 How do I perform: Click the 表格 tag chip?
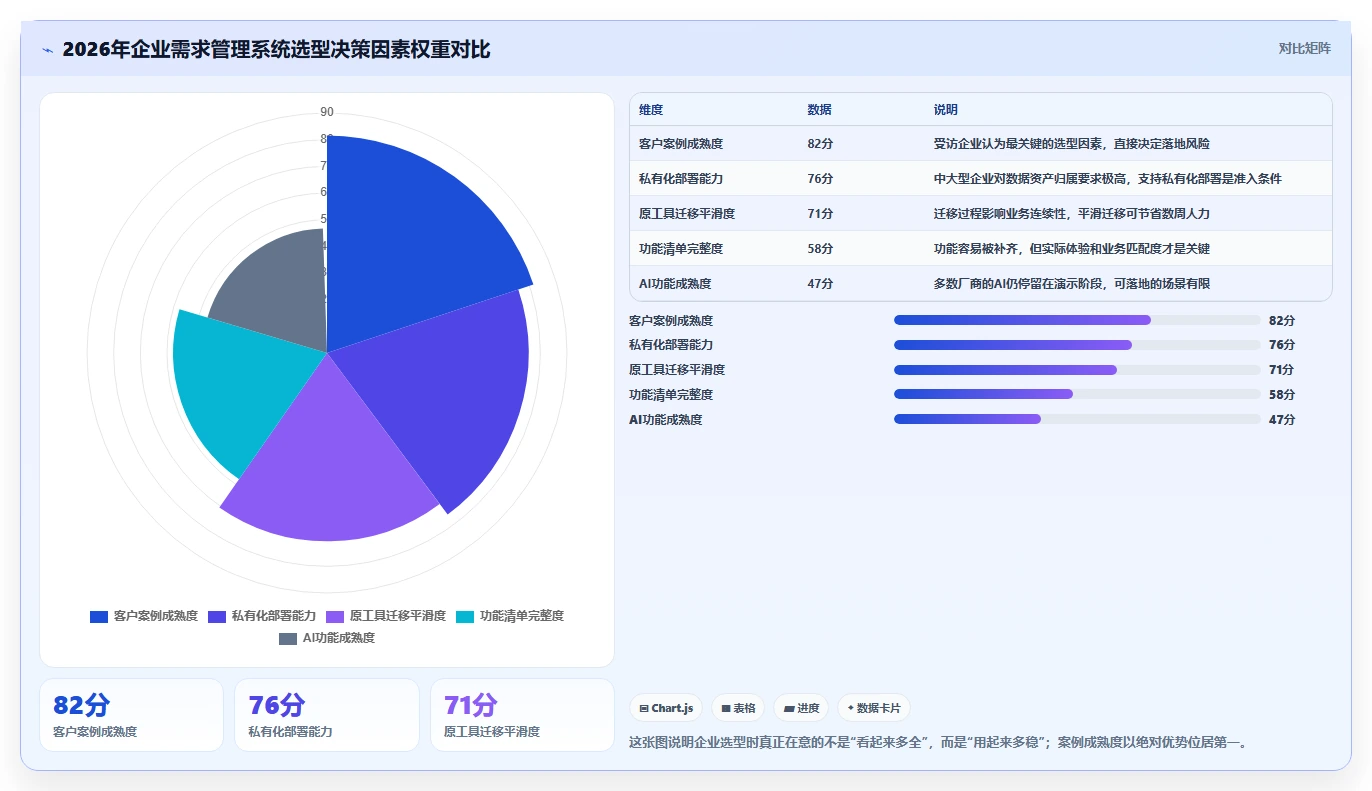coord(738,708)
